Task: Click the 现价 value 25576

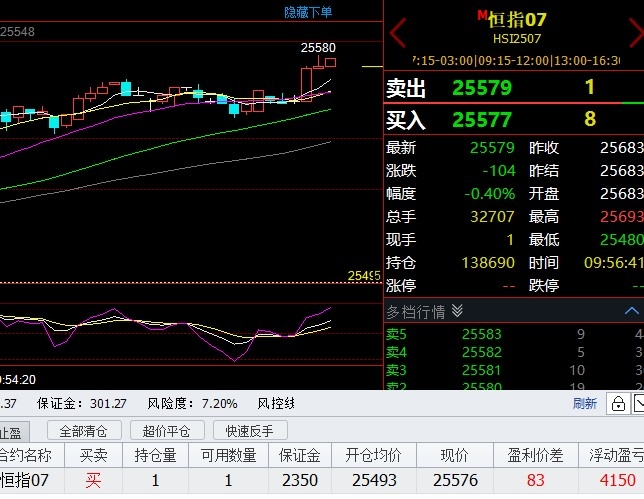Action: coord(455,480)
